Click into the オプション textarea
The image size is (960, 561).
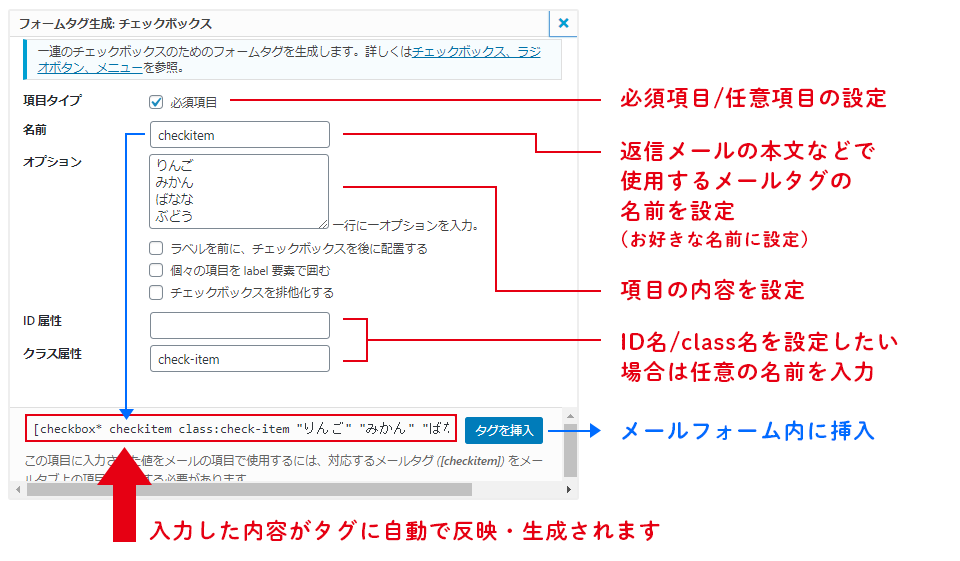tap(238, 190)
